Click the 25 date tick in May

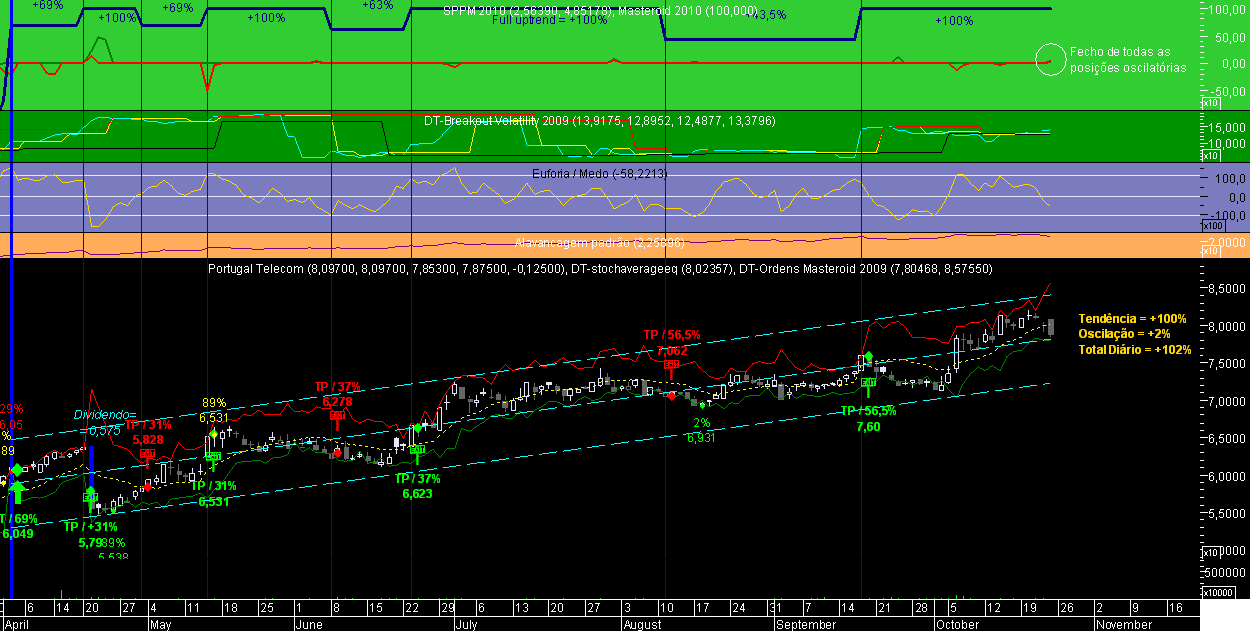coord(266,608)
